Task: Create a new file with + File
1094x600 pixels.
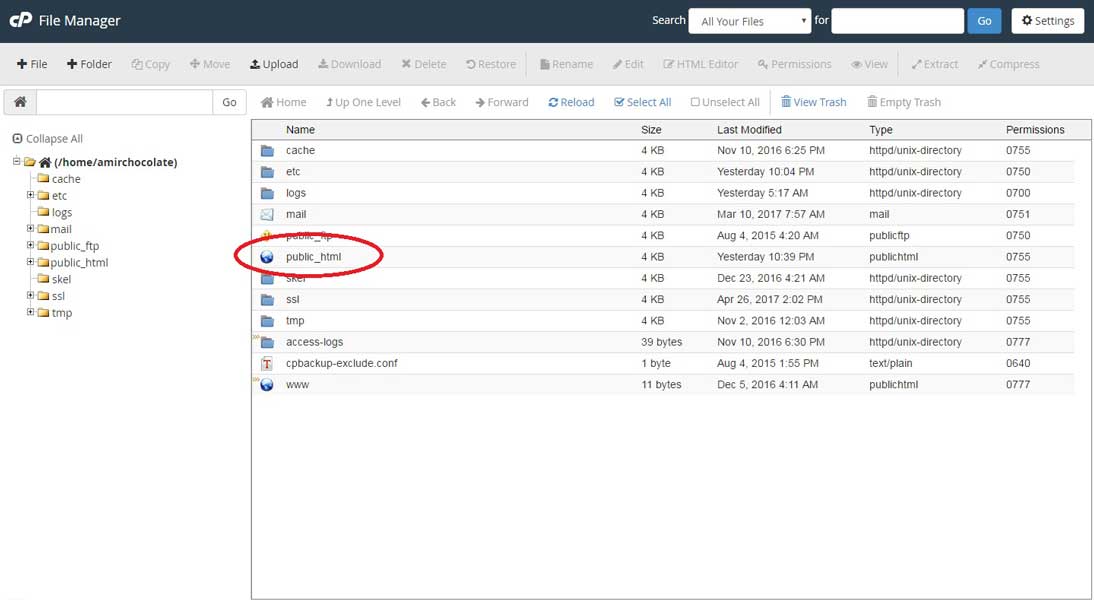Action: pos(32,64)
